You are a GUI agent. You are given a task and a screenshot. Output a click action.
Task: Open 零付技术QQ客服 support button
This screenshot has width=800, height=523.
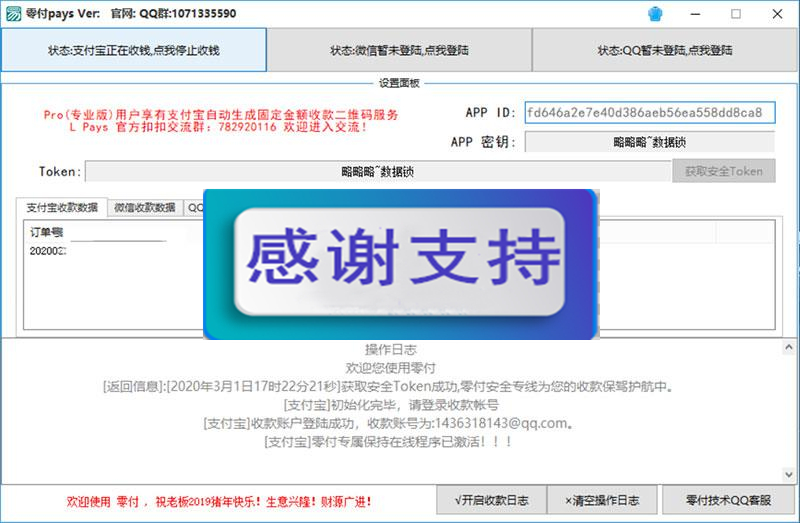[x=728, y=500]
